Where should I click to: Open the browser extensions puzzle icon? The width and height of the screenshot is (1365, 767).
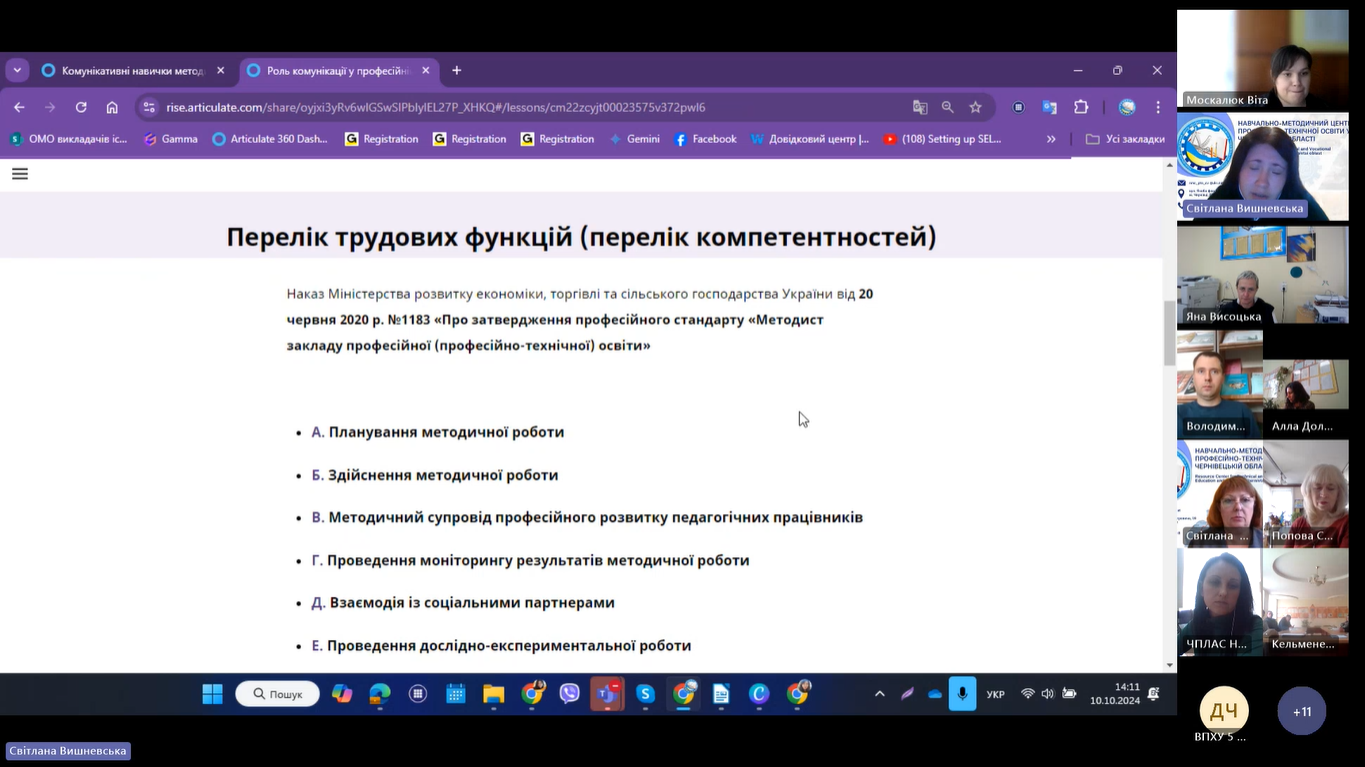pos(1081,107)
